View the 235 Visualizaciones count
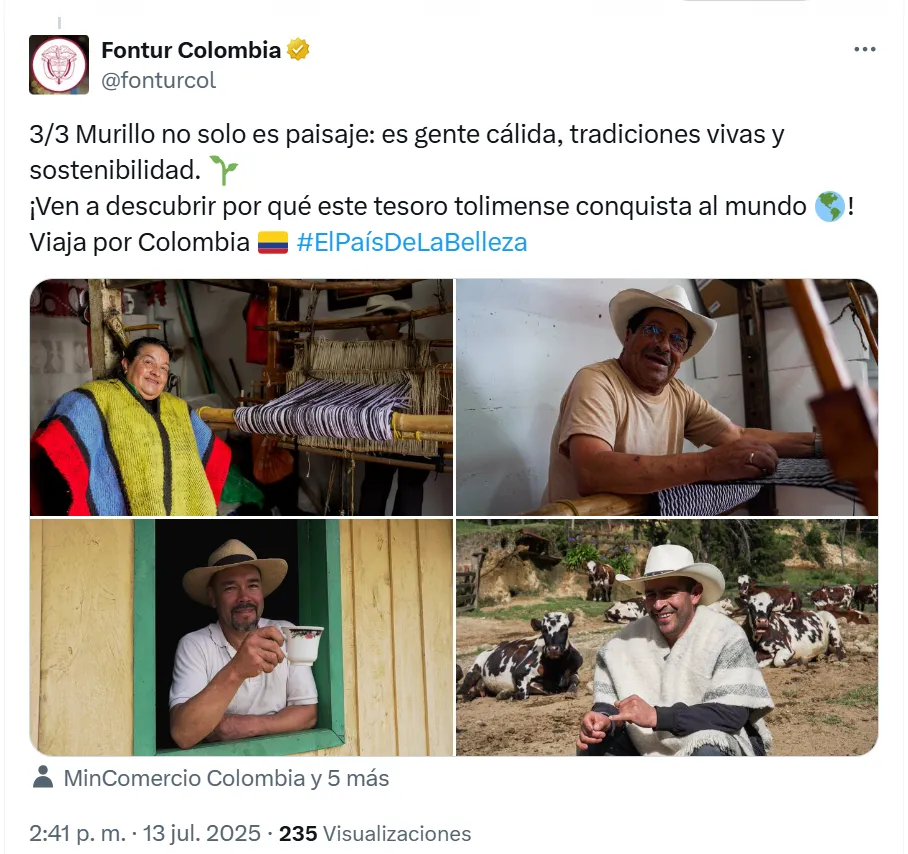The height and width of the screenshot is (854, 908). (375, 833)
